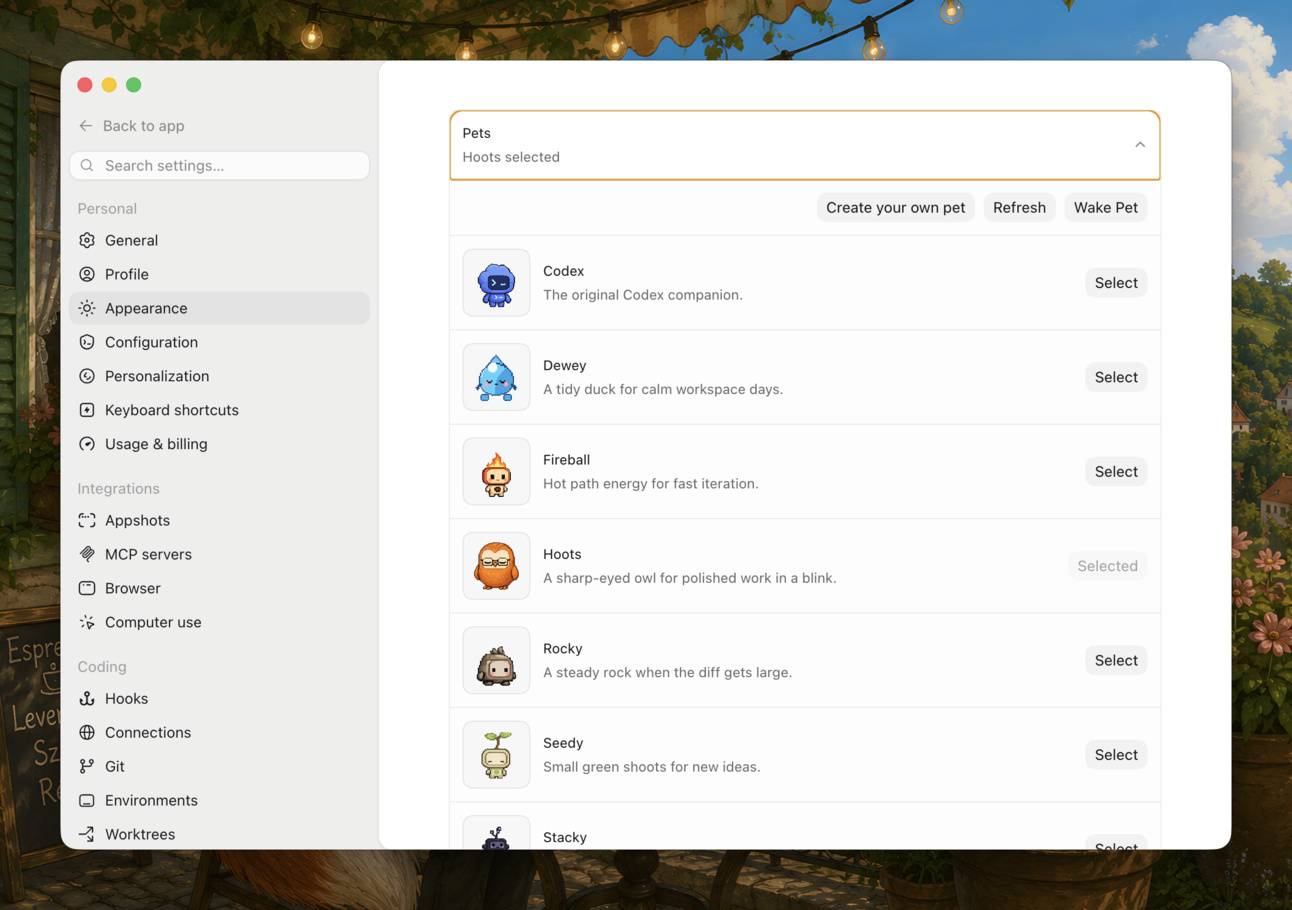Click the 'Coding' section heading
This screenshot has width=1292, height=910.
tap(102, 666)
